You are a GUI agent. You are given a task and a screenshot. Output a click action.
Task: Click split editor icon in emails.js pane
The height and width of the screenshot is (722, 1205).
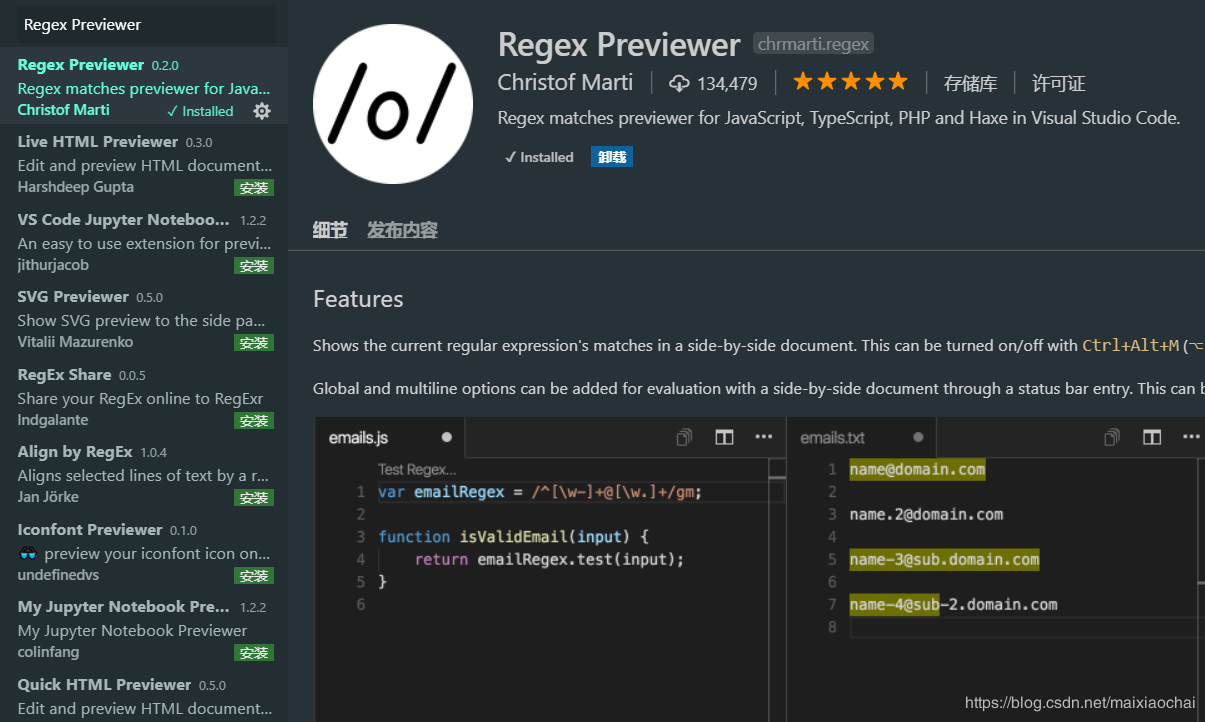pos(724,437)
